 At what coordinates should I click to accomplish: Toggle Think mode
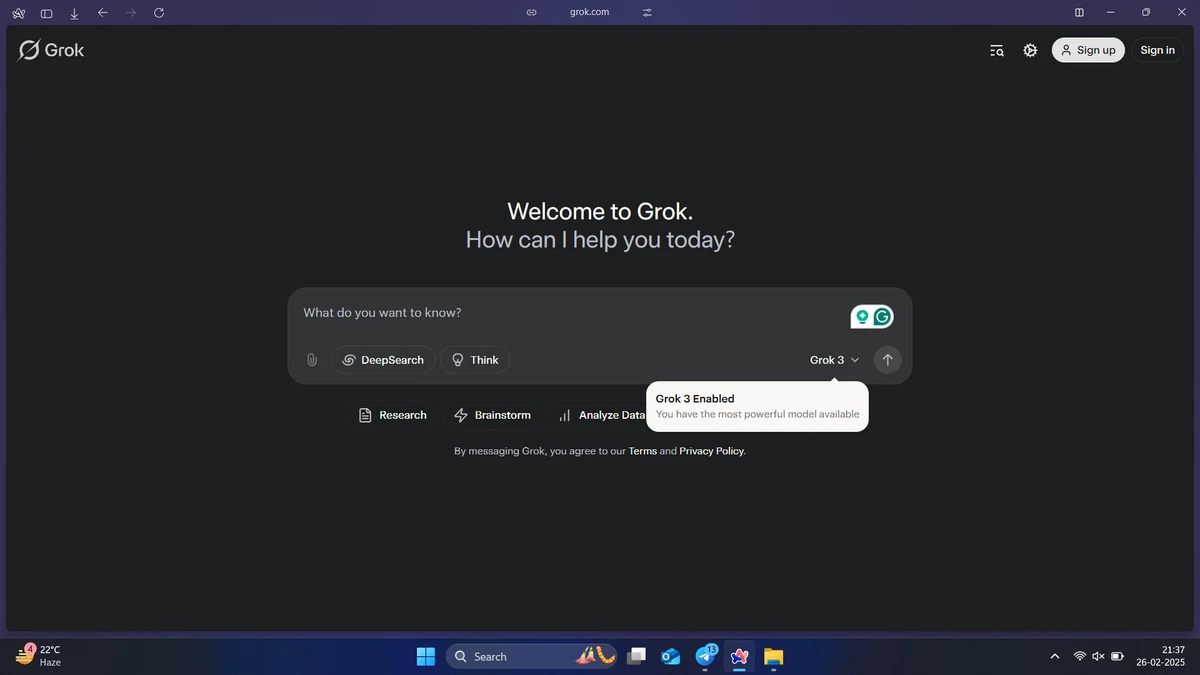[x=475, y=360]
